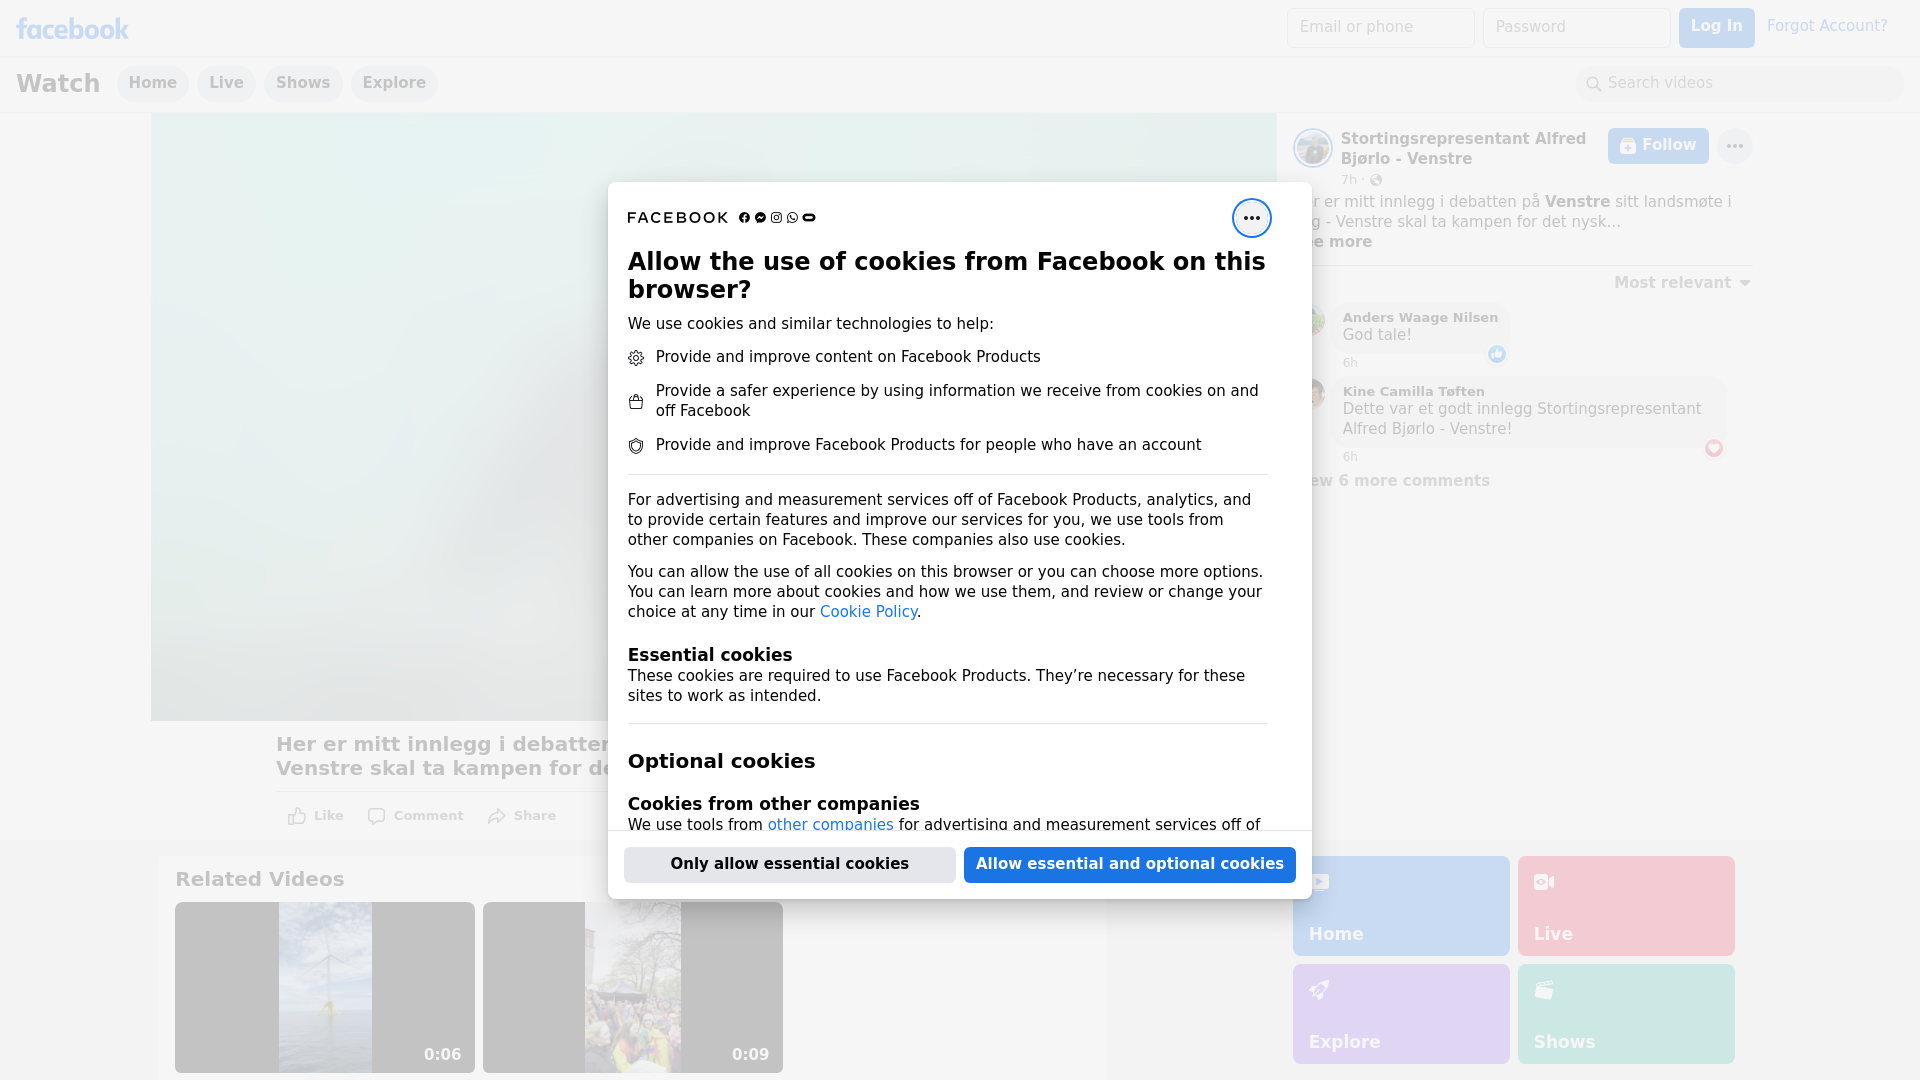Click the green Shows tile
1920x1080 pixels.
(1626, 1014)
